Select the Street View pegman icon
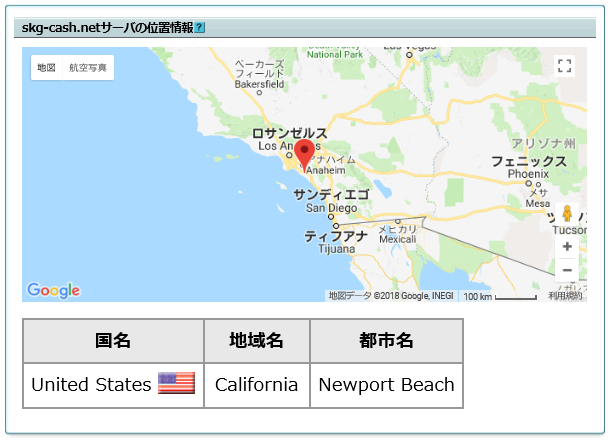The width and height of the screenshot is (611, 441). [567, 213]
